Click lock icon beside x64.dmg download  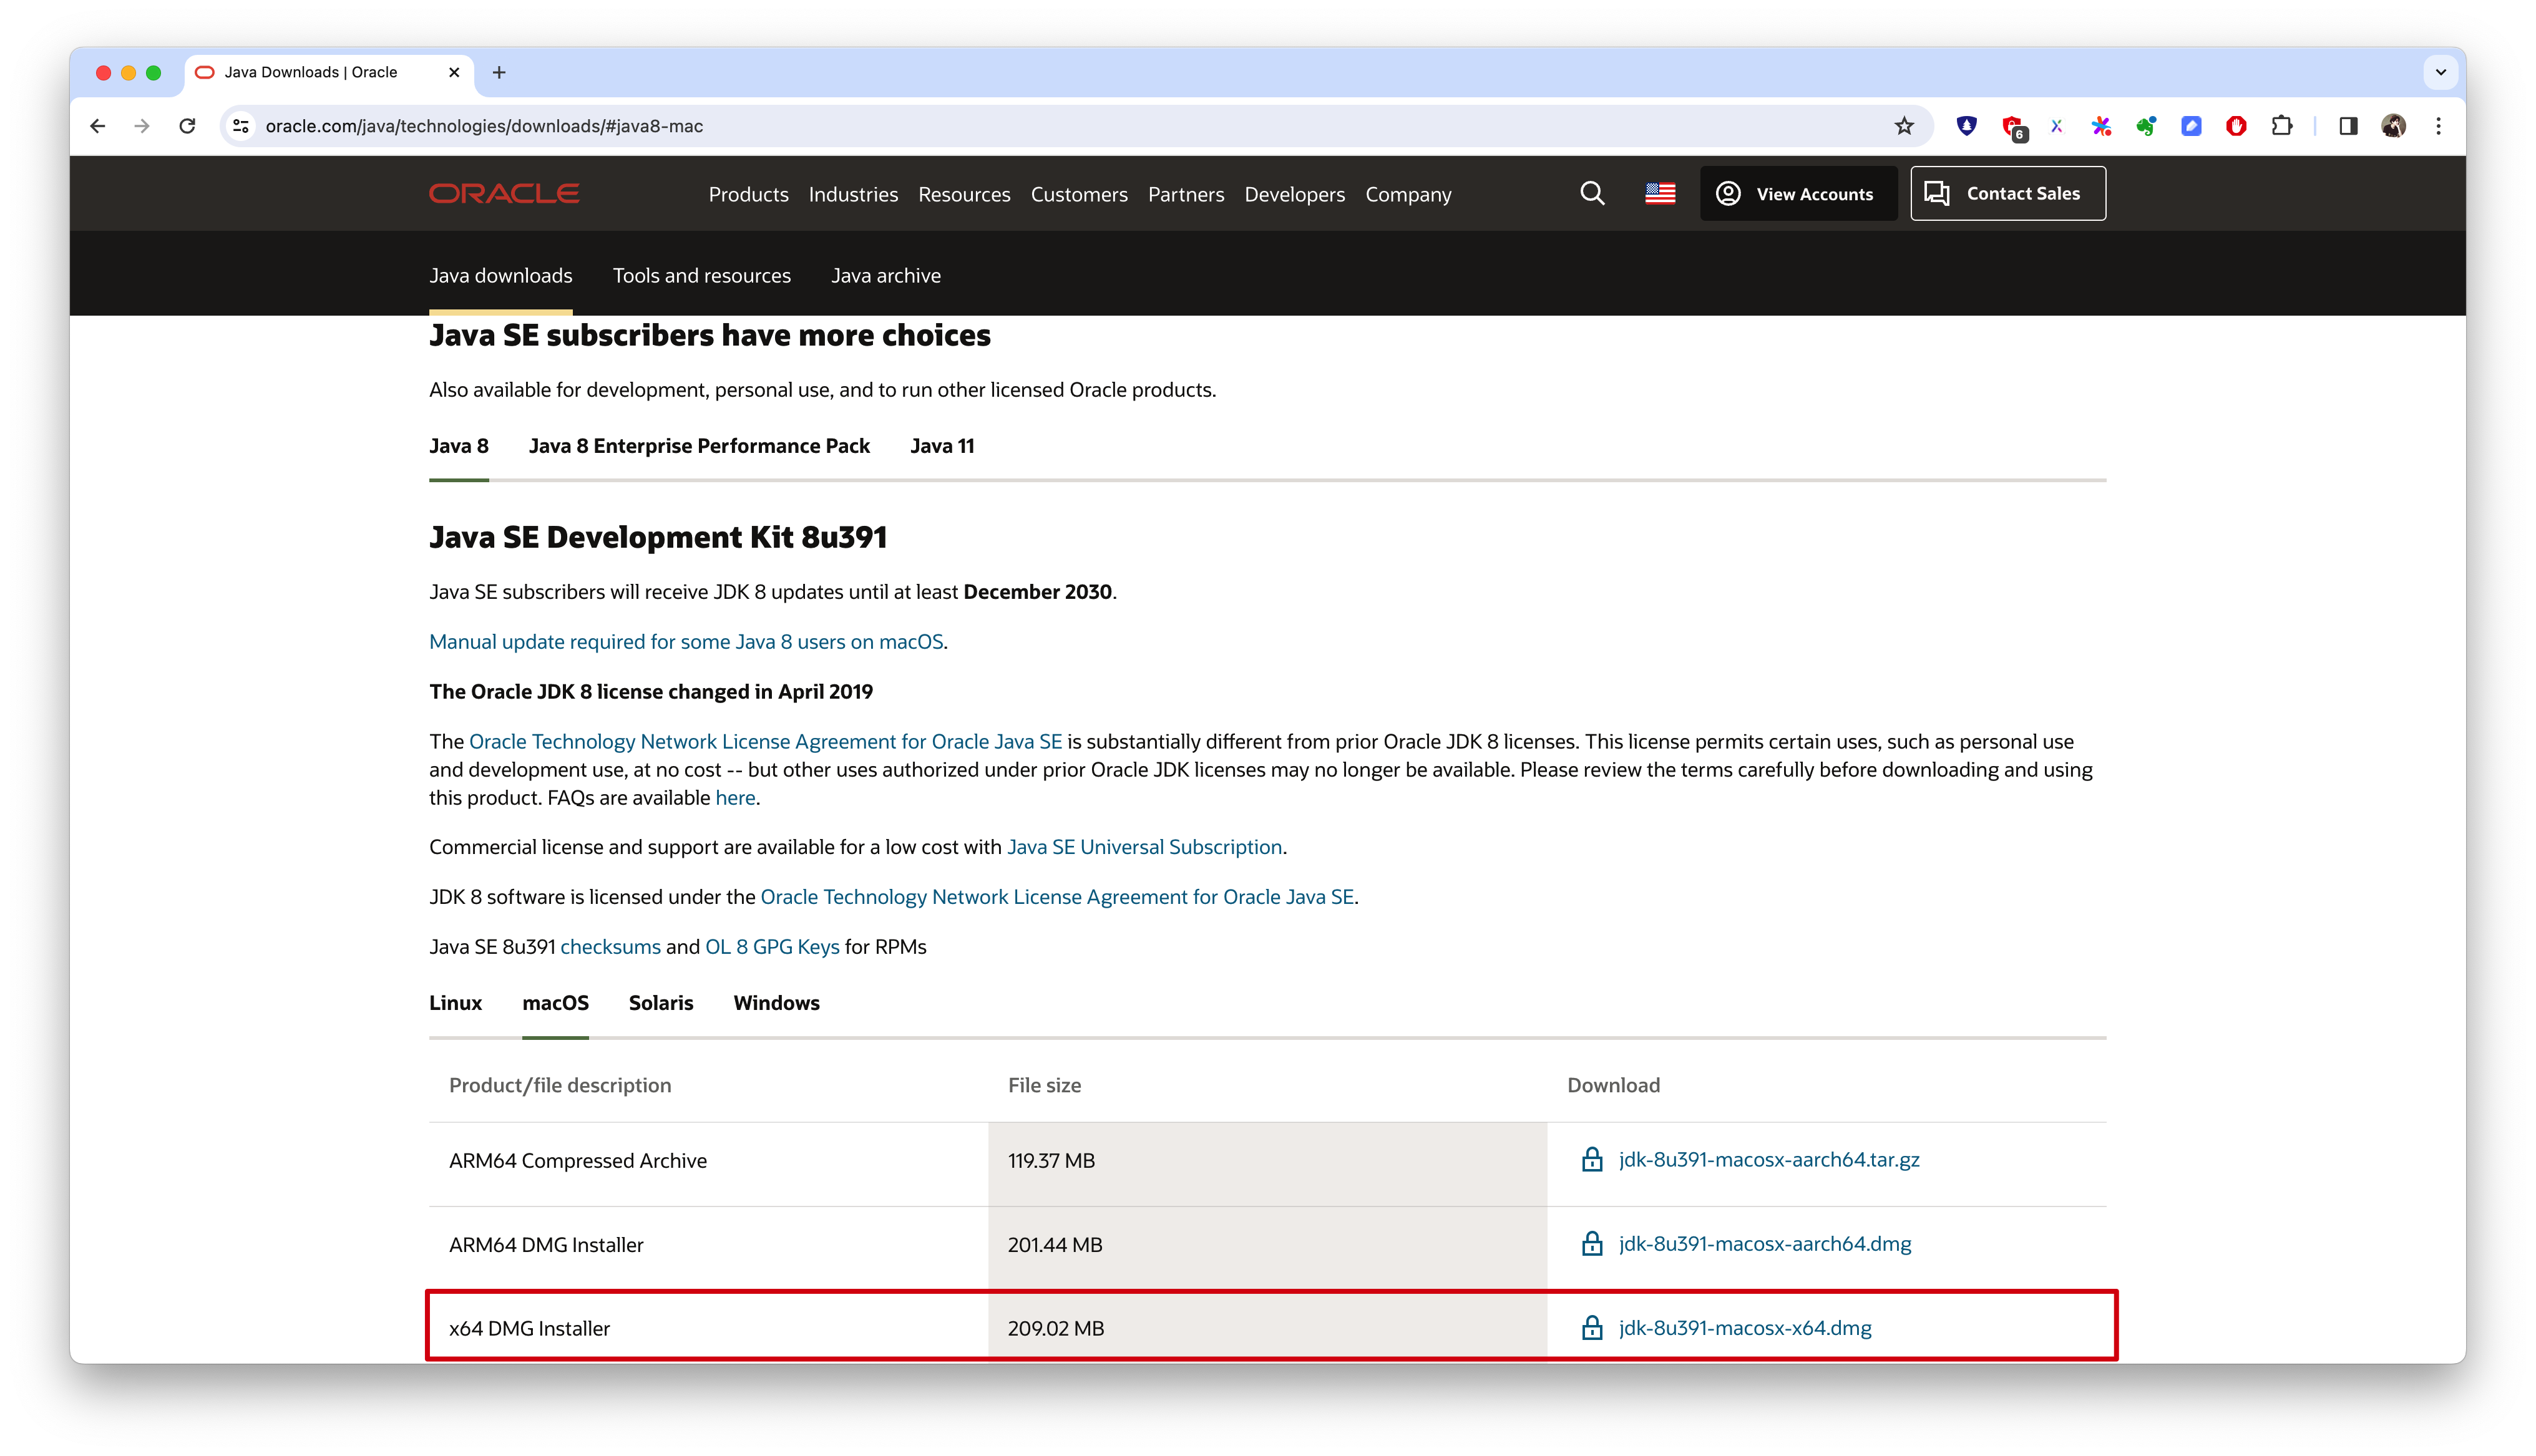[x=1591, y=1327]
